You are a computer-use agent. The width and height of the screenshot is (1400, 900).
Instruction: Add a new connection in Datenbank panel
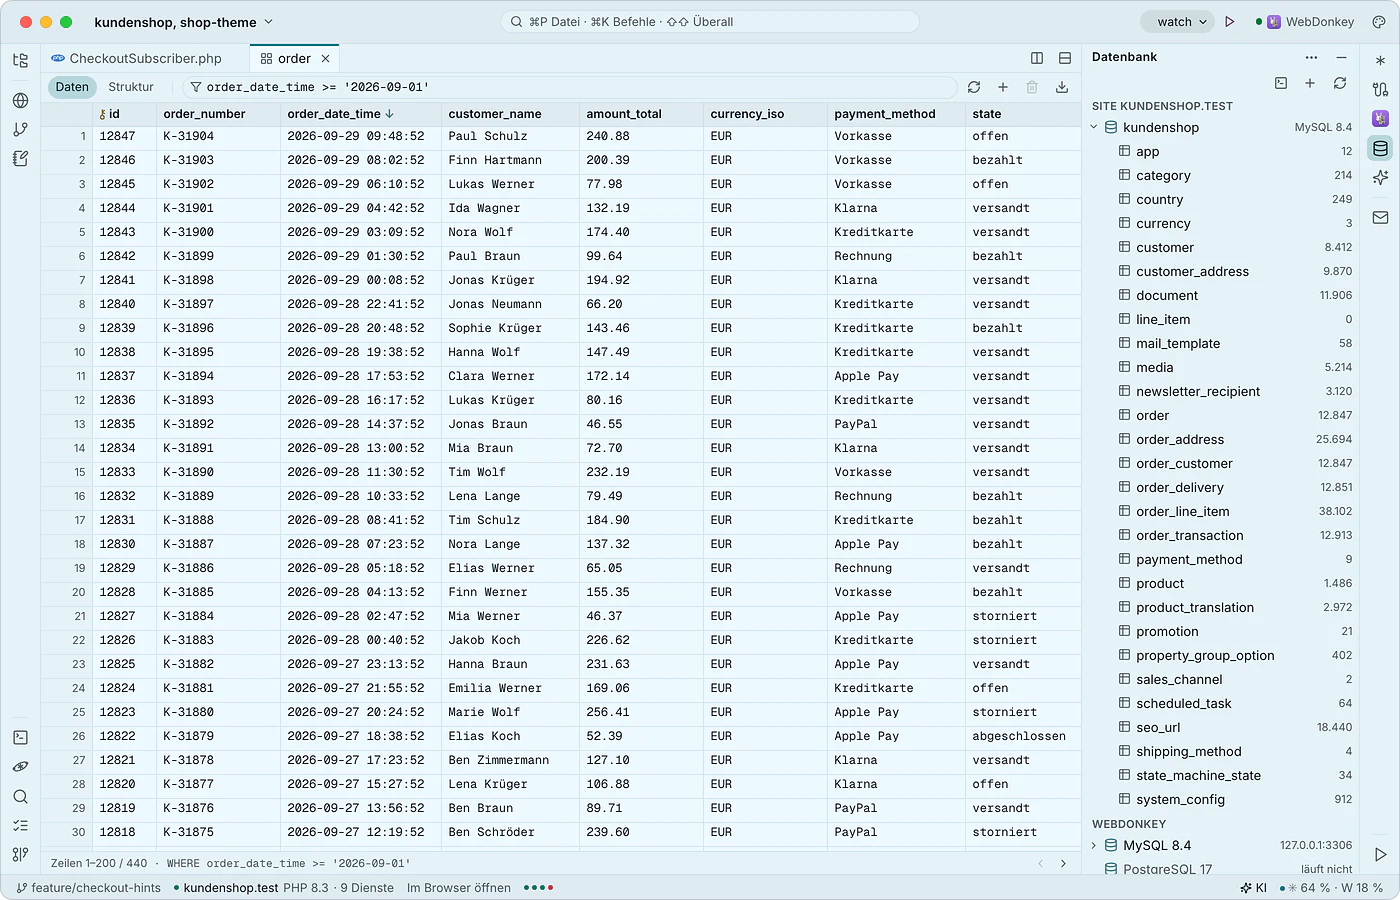tap(1310, 83)
